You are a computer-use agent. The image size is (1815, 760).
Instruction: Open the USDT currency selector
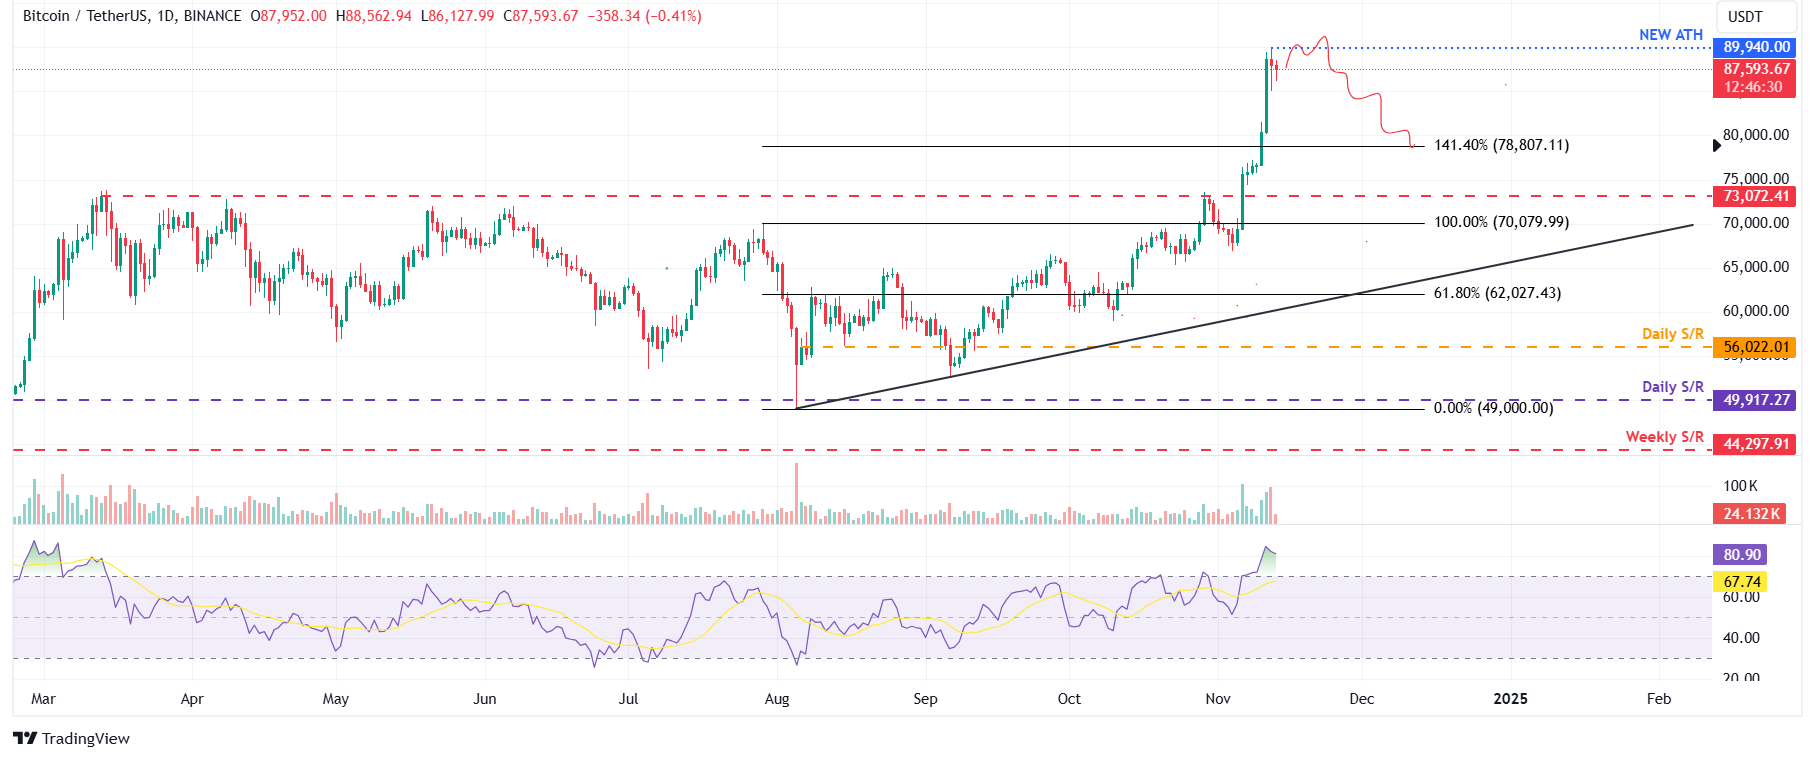(x=1758, y=17)
